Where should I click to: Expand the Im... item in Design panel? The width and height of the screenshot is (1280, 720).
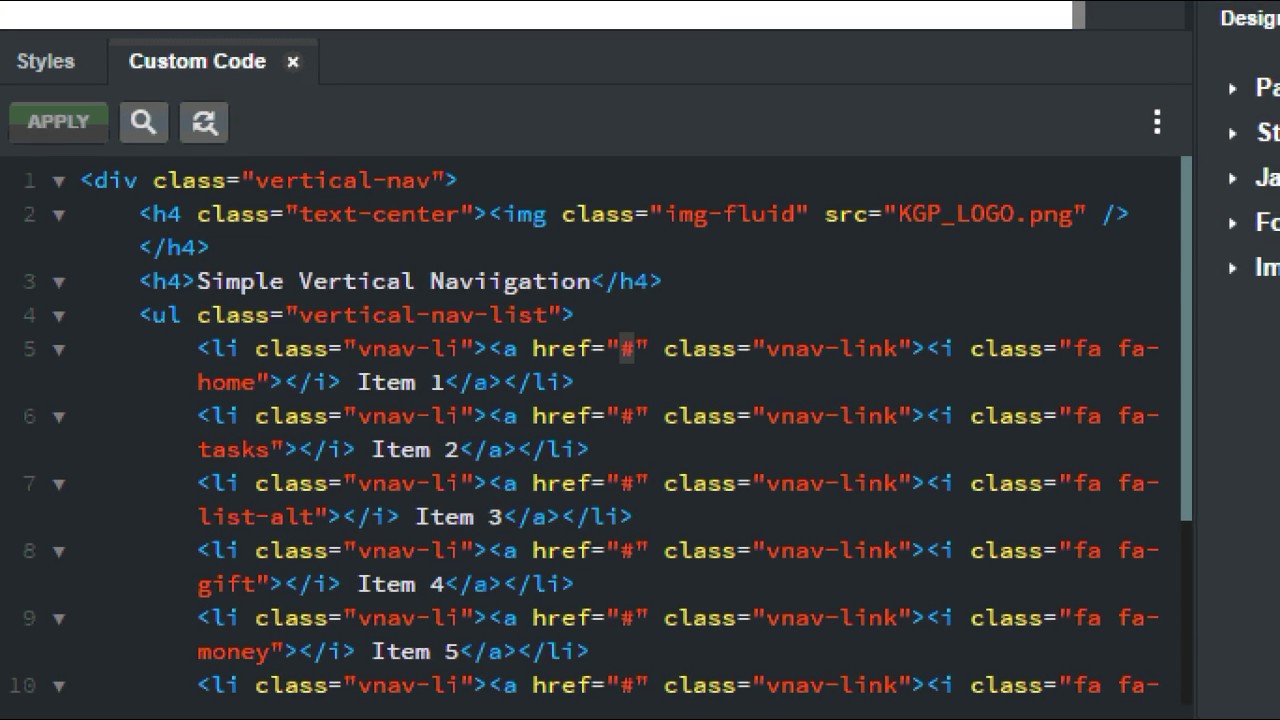pyautogui.click(x=1233, y=267)
